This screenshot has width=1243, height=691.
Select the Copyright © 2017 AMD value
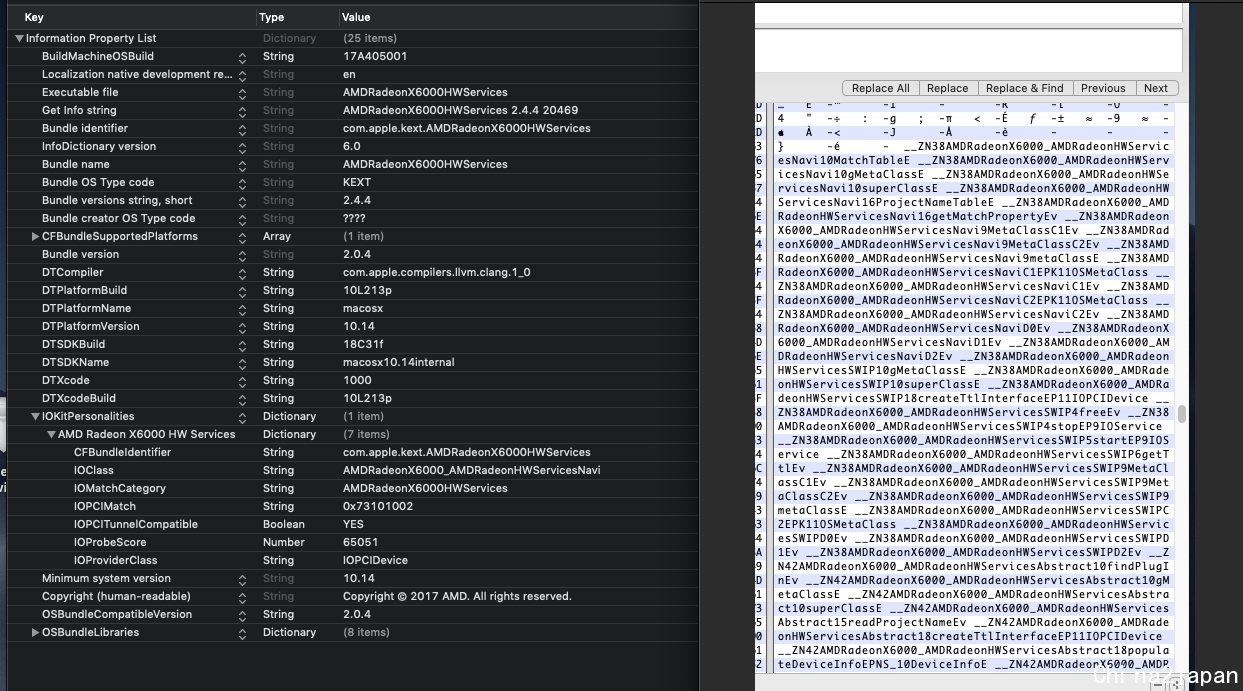coord(457,596)
